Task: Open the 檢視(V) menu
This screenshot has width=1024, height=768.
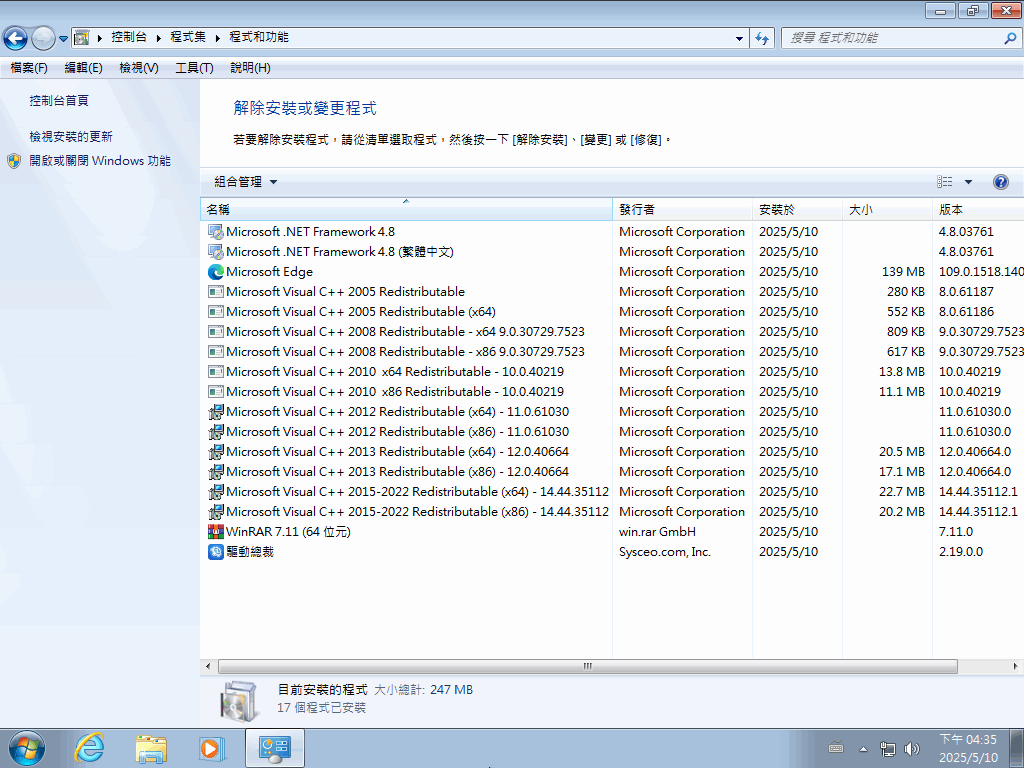Action: pos(138,68)
